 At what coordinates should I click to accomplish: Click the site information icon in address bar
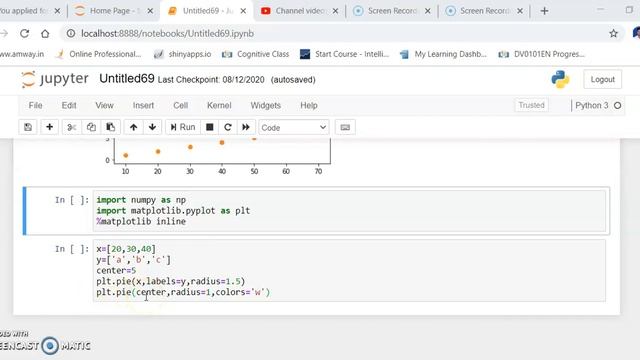click(71, 33)
